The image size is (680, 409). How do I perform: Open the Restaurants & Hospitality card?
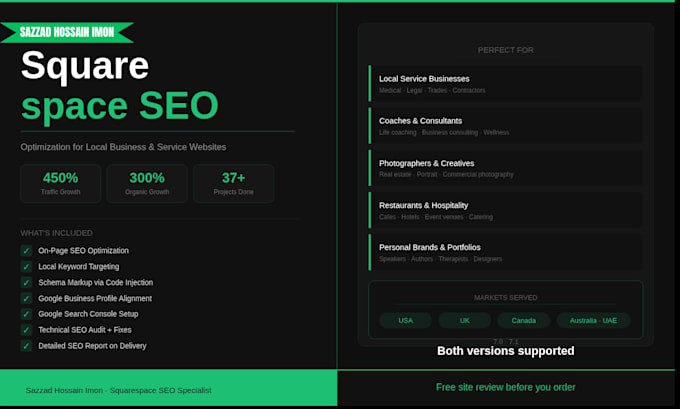click(506, 210)
